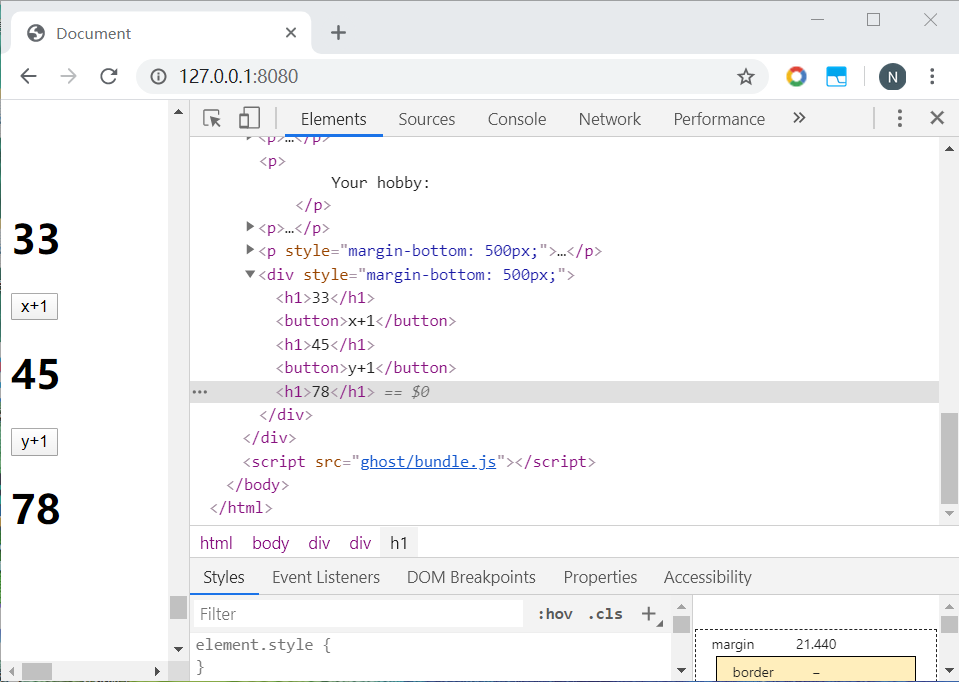Open the Performance tab
The width and height of the screenshot is (959, 682).
[x=719, y=119]
